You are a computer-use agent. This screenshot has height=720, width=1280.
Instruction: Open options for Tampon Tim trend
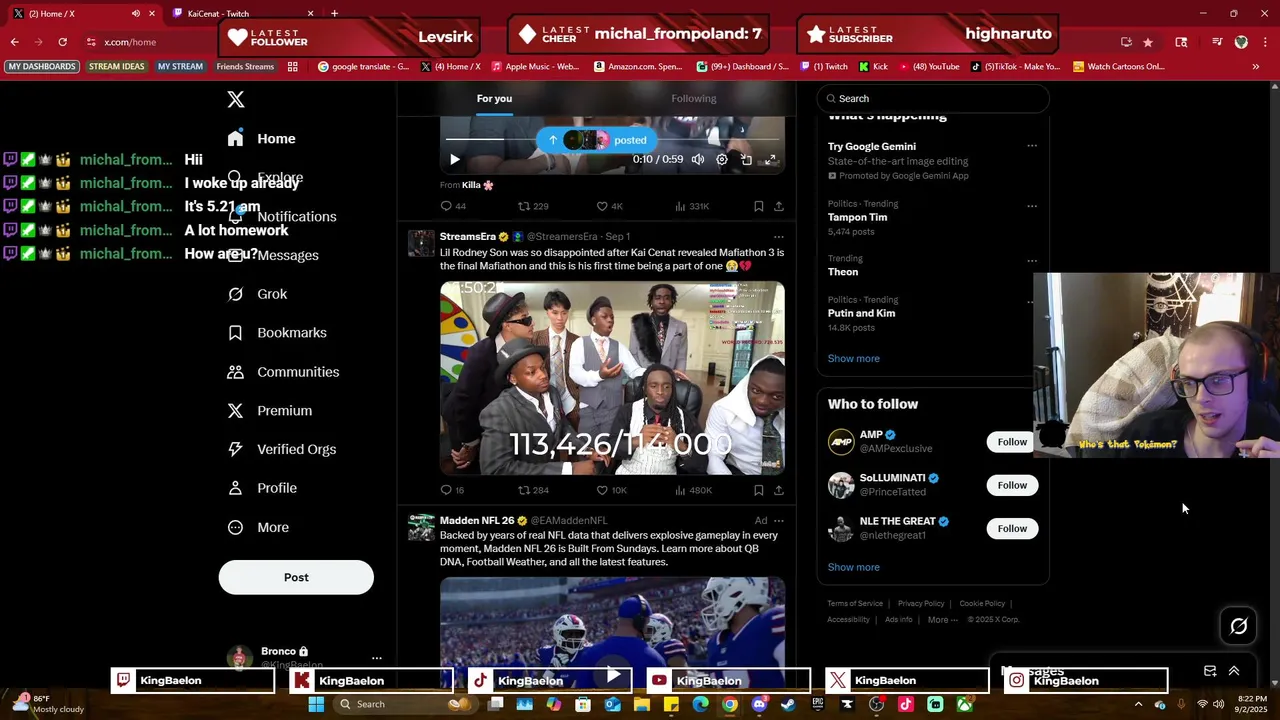click(1032, 206)
